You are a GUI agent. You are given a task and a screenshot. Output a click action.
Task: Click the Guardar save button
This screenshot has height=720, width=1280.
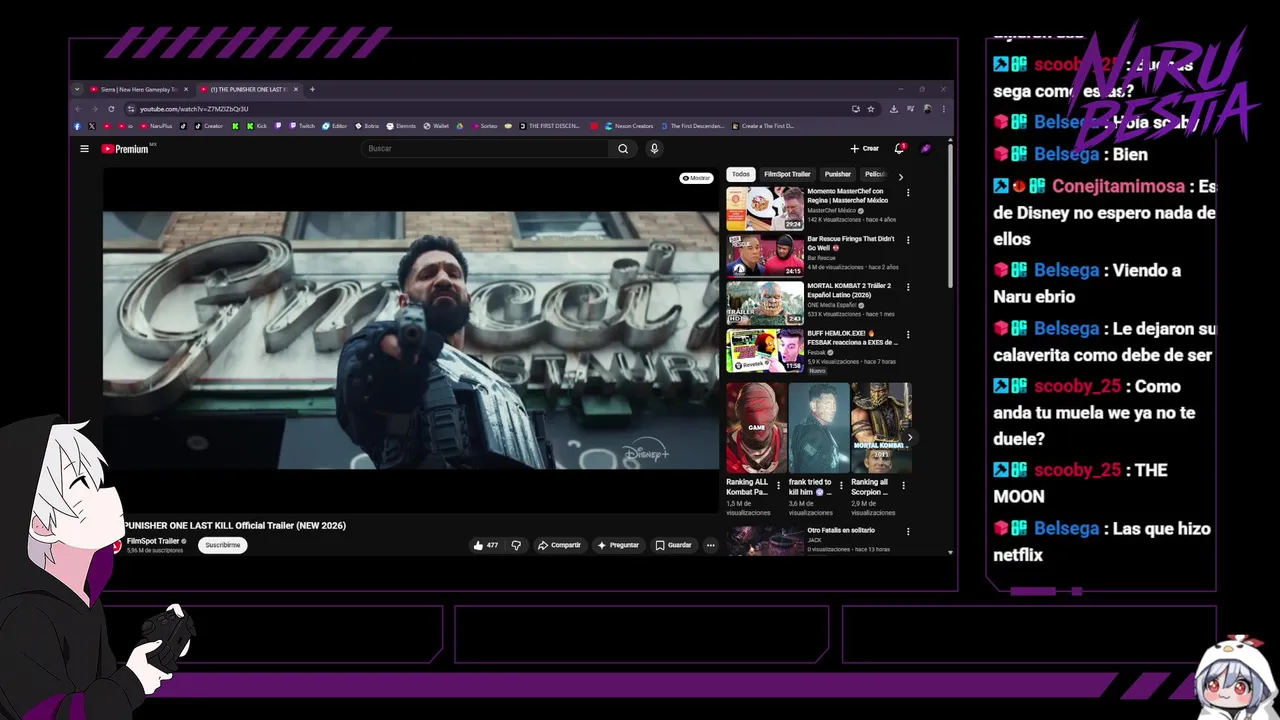coord(673,545)
